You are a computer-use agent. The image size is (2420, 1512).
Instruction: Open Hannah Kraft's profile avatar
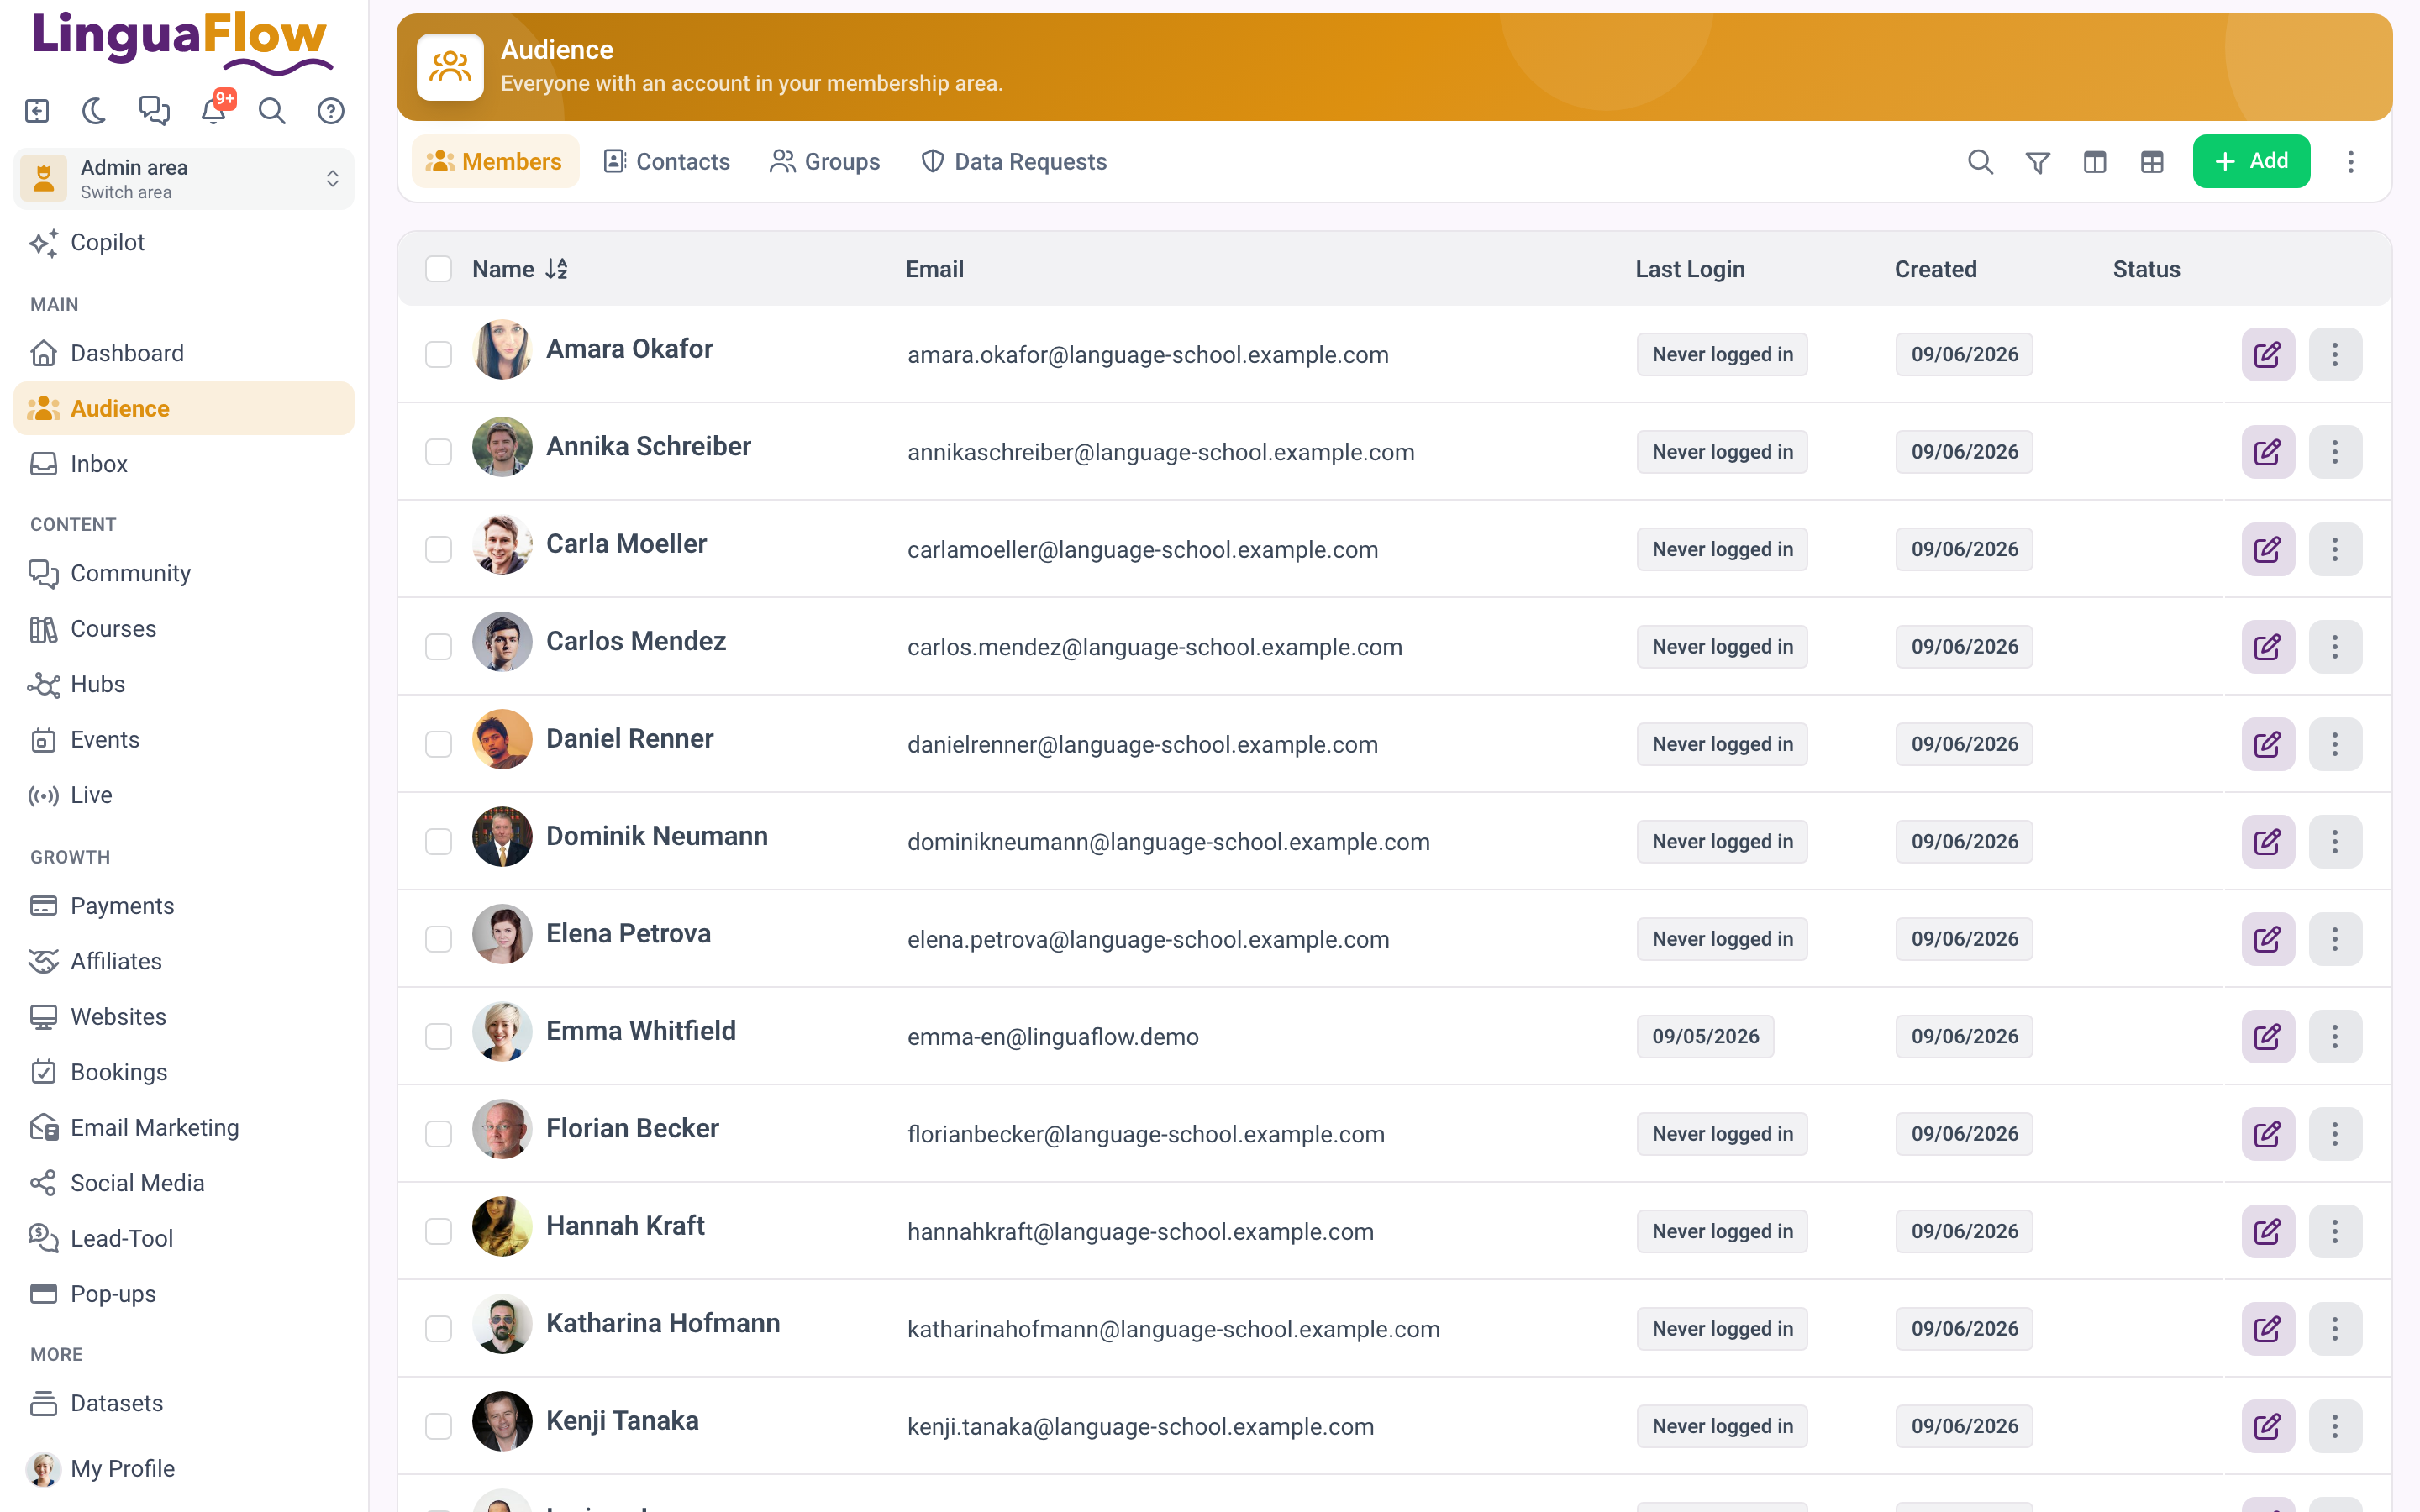(x=502, y=1226)
